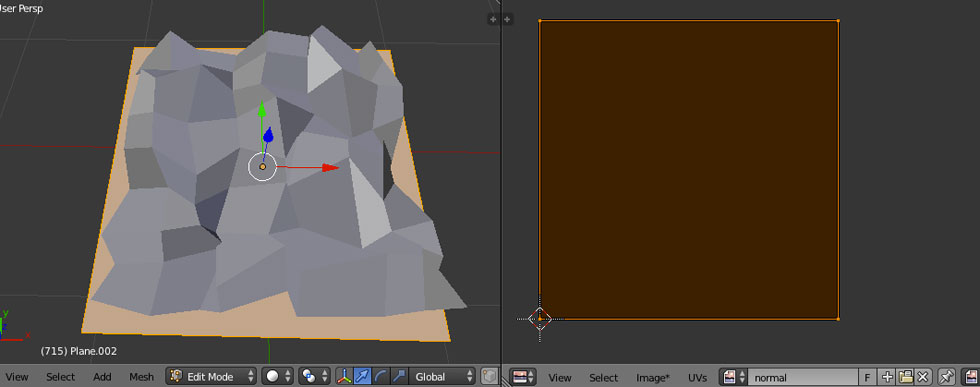Select the scale manipulator icon
Image resolution: width=980 pixels, height=387 pixels.
pyautogui.click(x=399, y=376)
